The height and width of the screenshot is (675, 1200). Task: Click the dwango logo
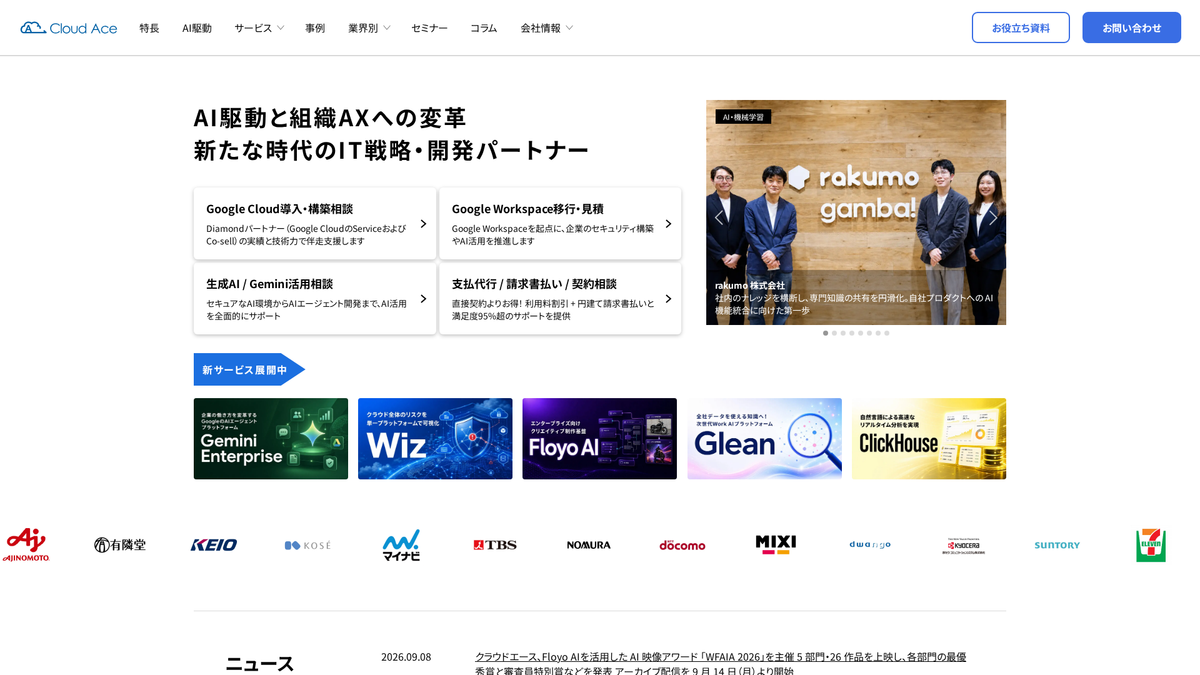(870, 545)
